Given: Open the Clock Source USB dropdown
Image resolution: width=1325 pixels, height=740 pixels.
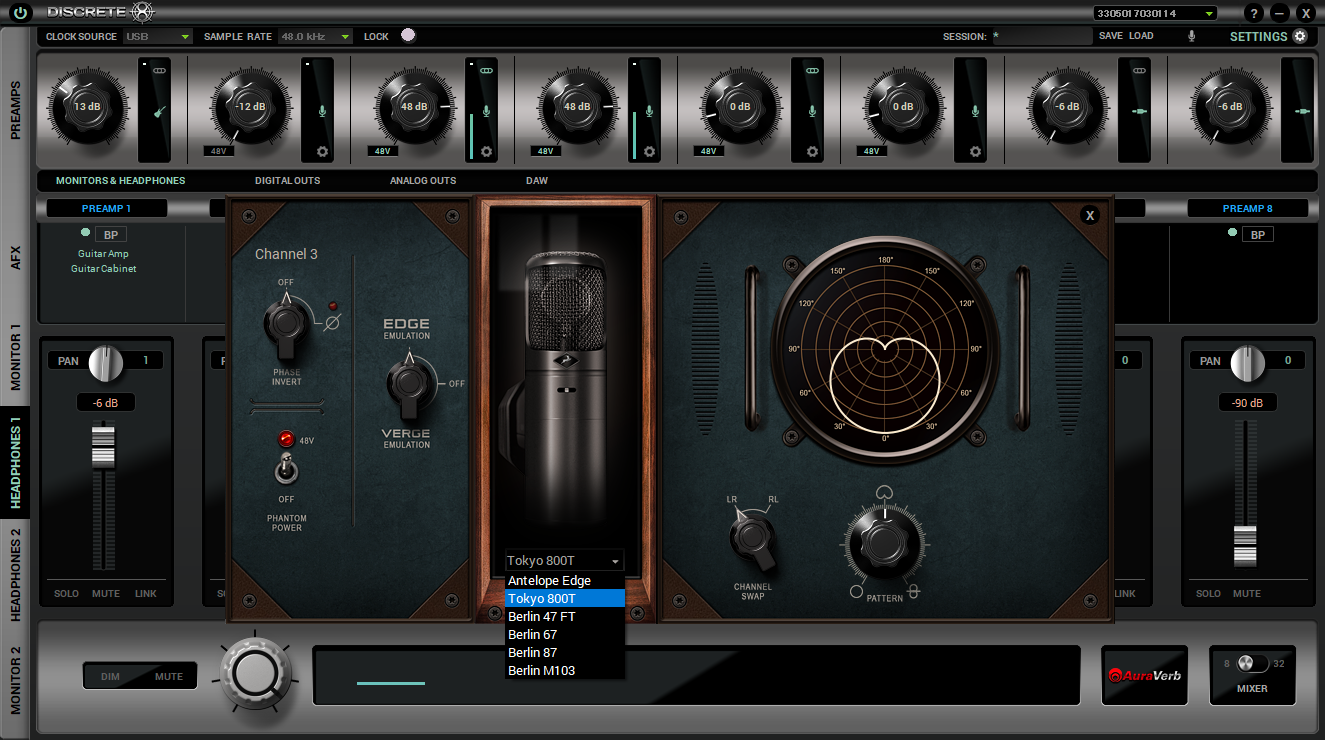Looking at the screenshot, I should 158,36.
